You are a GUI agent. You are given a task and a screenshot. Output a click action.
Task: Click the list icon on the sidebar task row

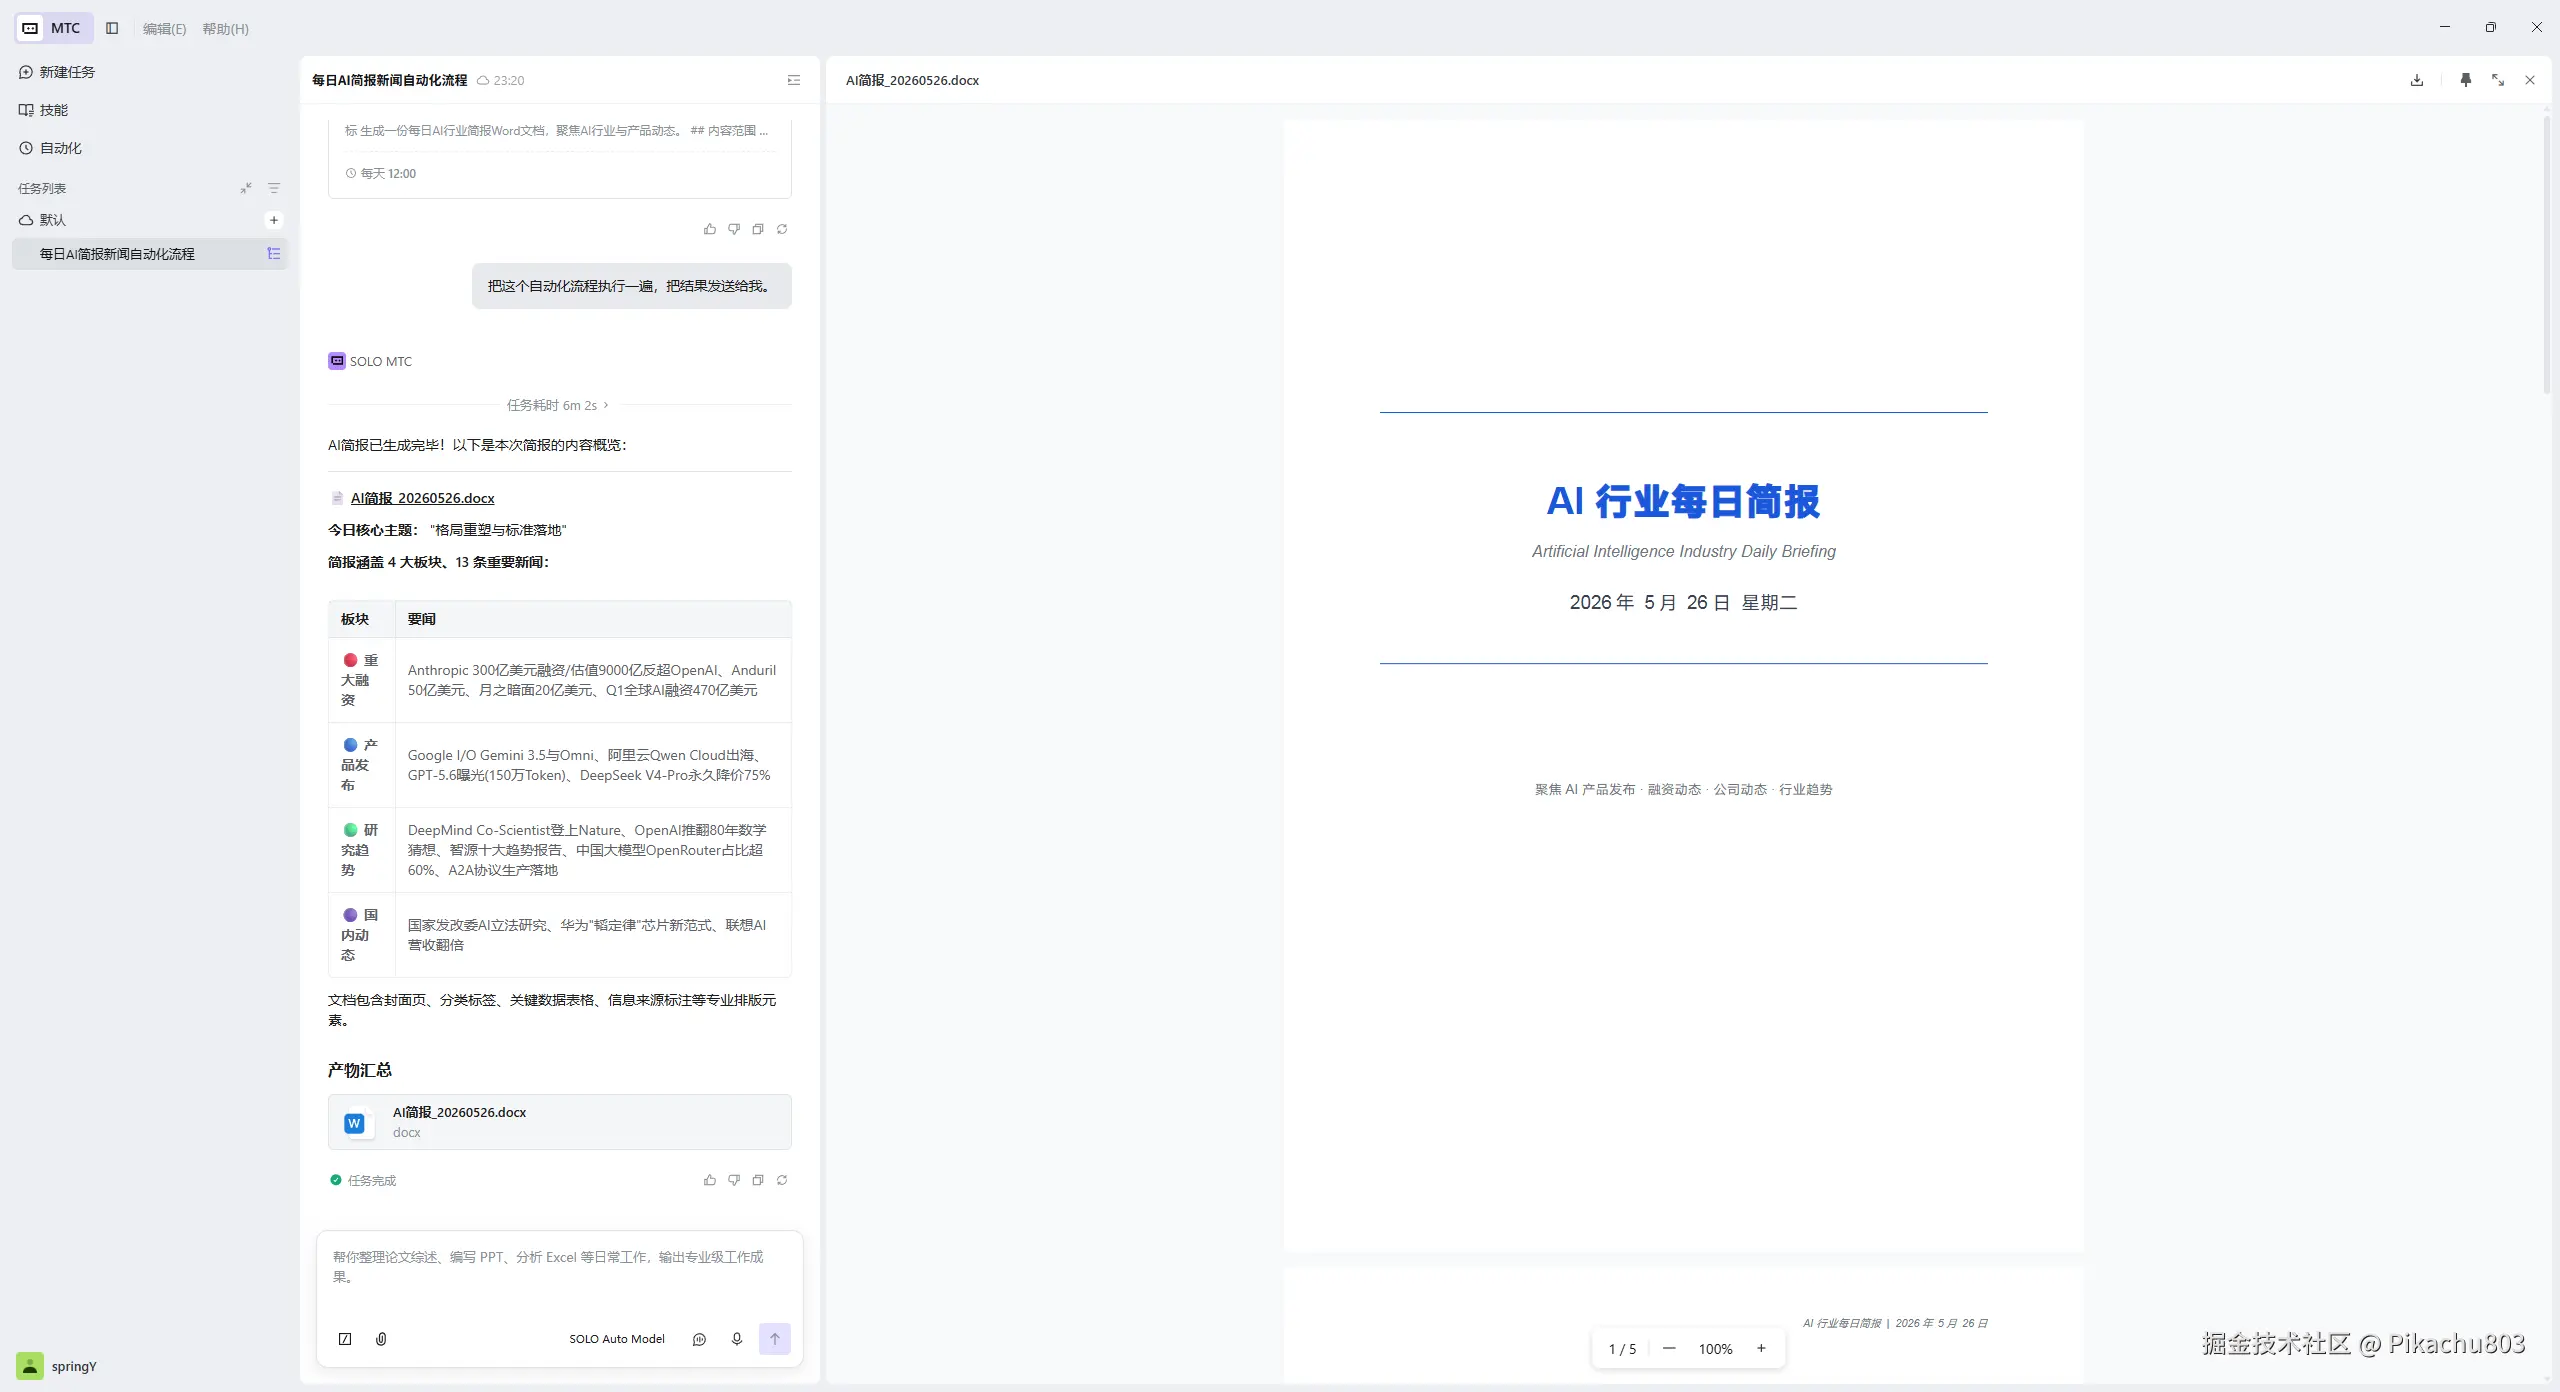[x=273, y=254]
